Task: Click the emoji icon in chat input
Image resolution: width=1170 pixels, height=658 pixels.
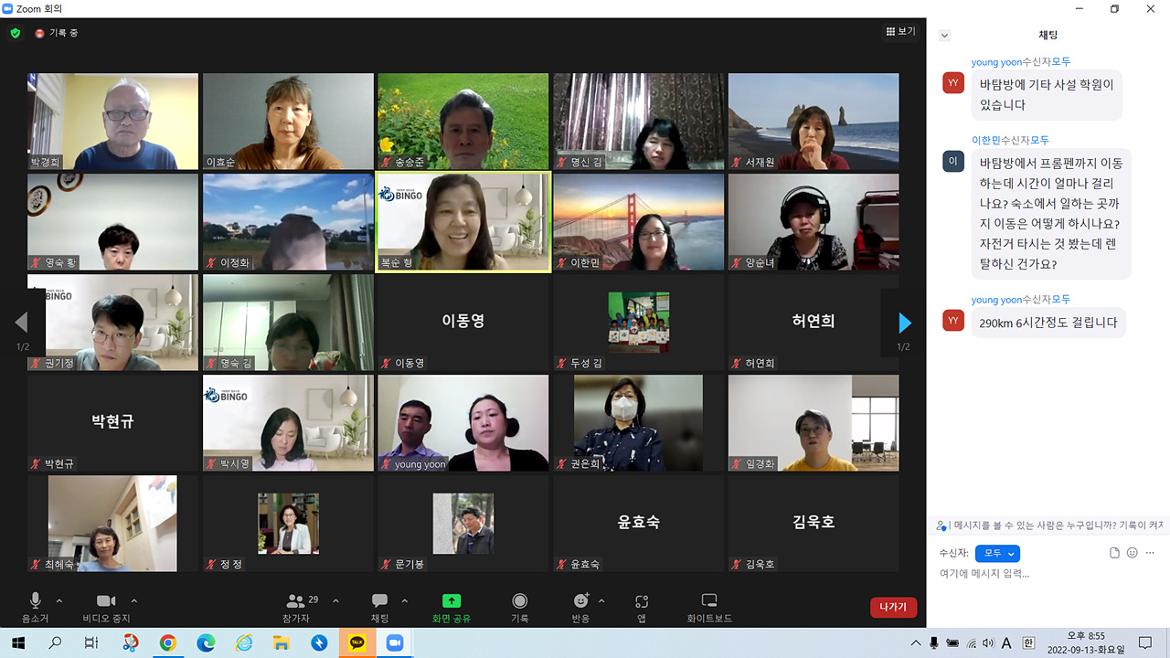Action: tap(1132, 553)
